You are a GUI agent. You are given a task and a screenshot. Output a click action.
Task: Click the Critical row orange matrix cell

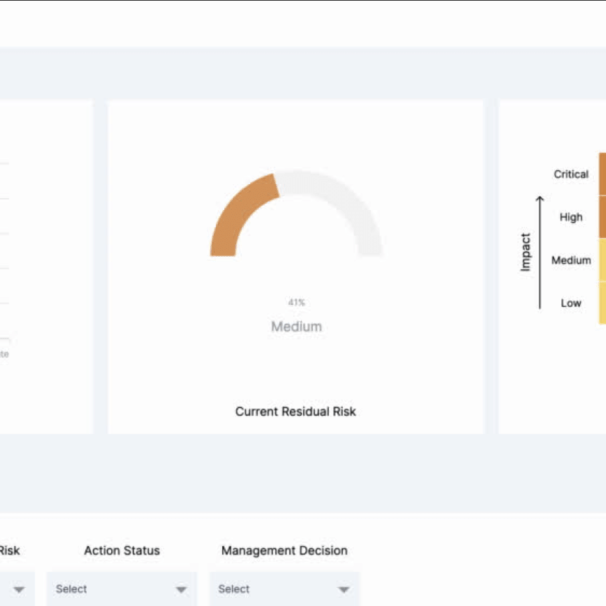click(603, 174)
